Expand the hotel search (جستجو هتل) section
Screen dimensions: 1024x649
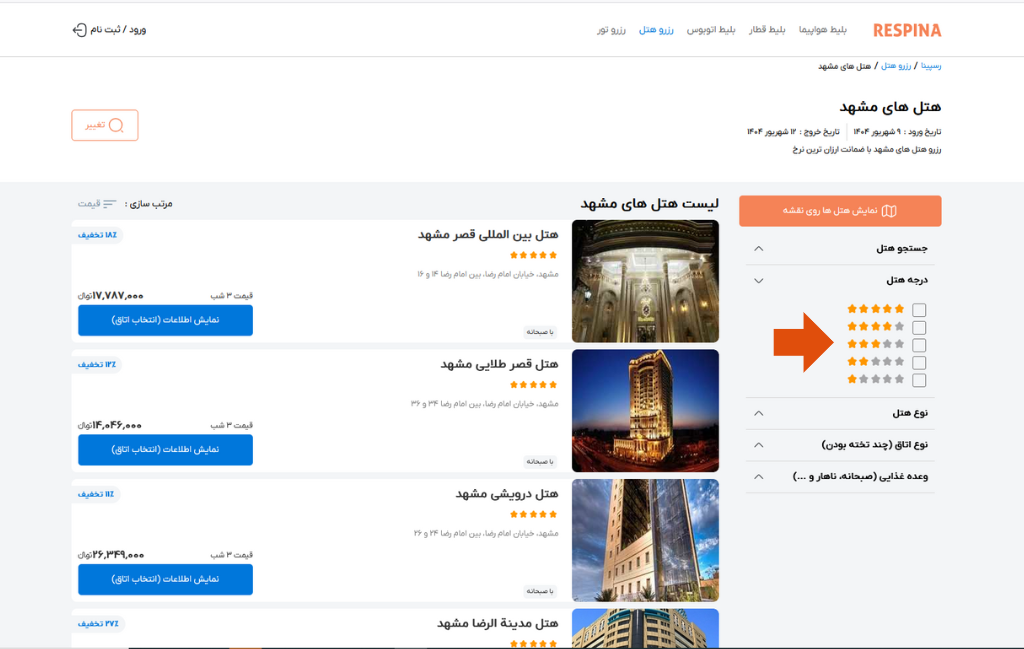[x=758, y=248]
